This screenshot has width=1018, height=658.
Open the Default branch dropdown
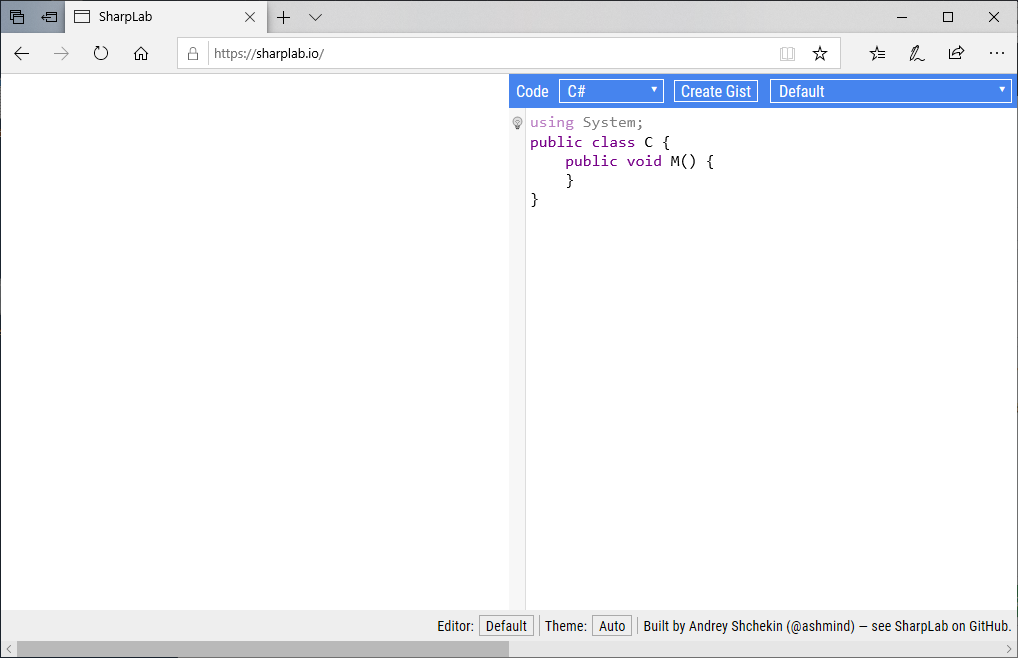pyautogui.click(x=889, y=90)
